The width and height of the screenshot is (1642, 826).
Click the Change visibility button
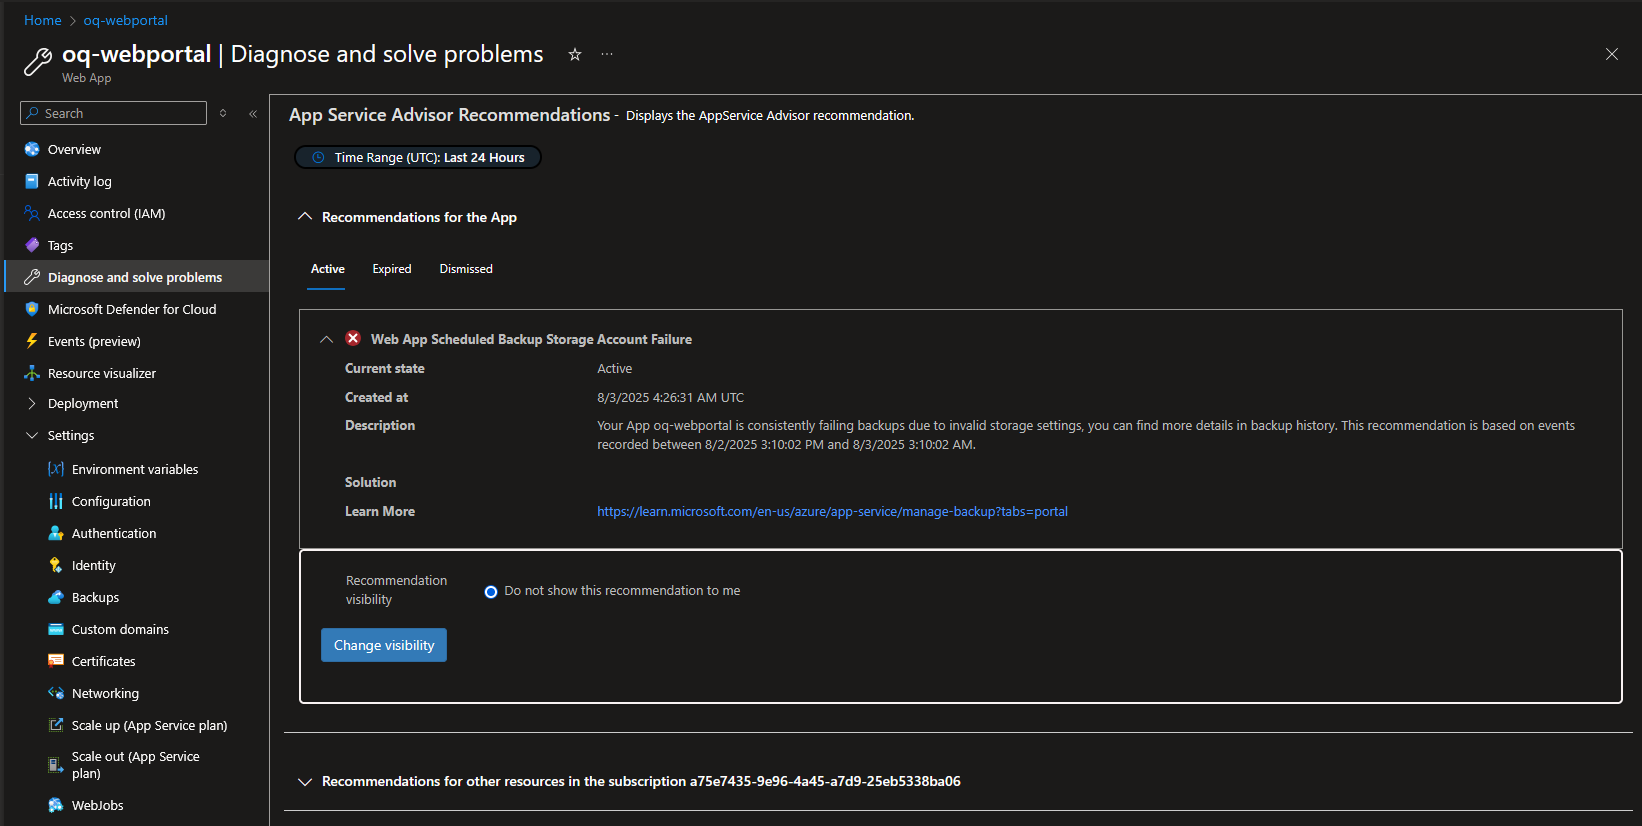pyautogui.click(x=384, y=645)
